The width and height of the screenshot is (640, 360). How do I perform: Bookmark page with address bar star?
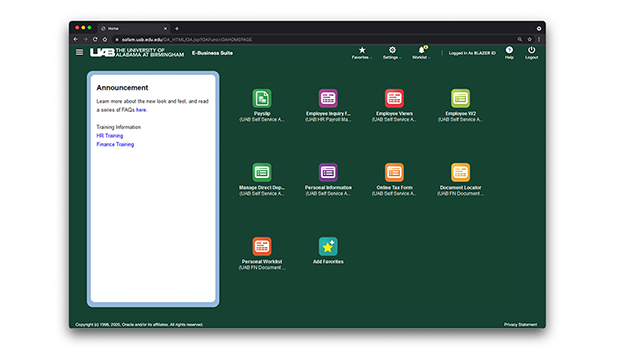[x=529, y=40]
